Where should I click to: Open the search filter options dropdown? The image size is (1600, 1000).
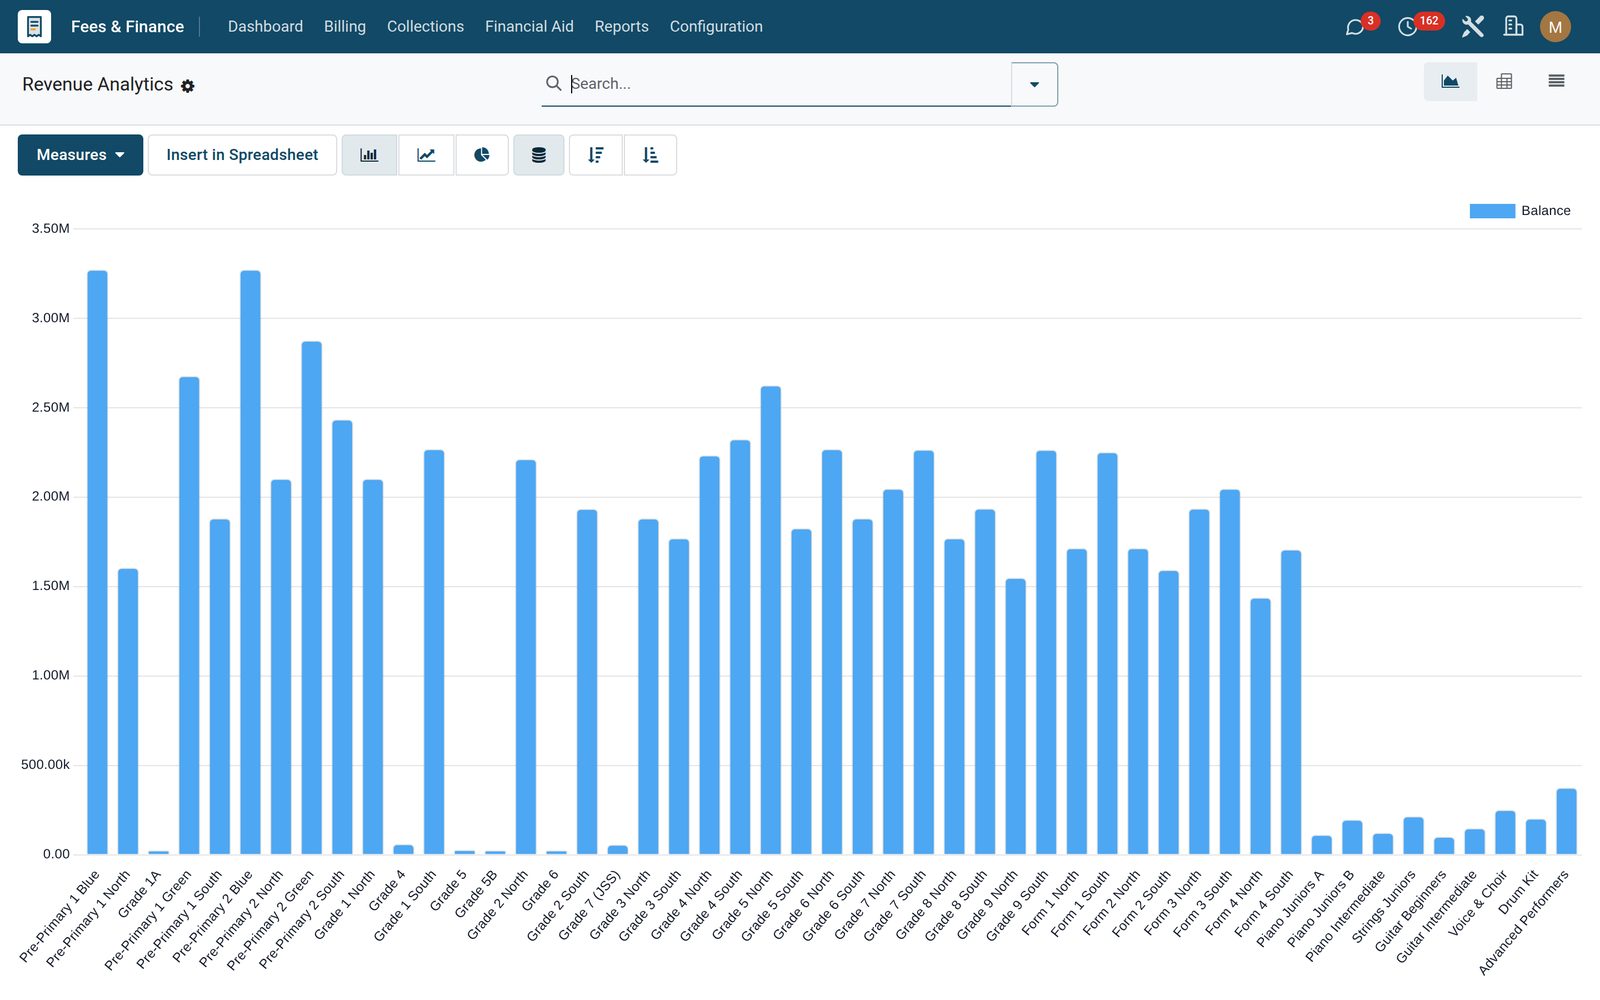point(1034,84)
